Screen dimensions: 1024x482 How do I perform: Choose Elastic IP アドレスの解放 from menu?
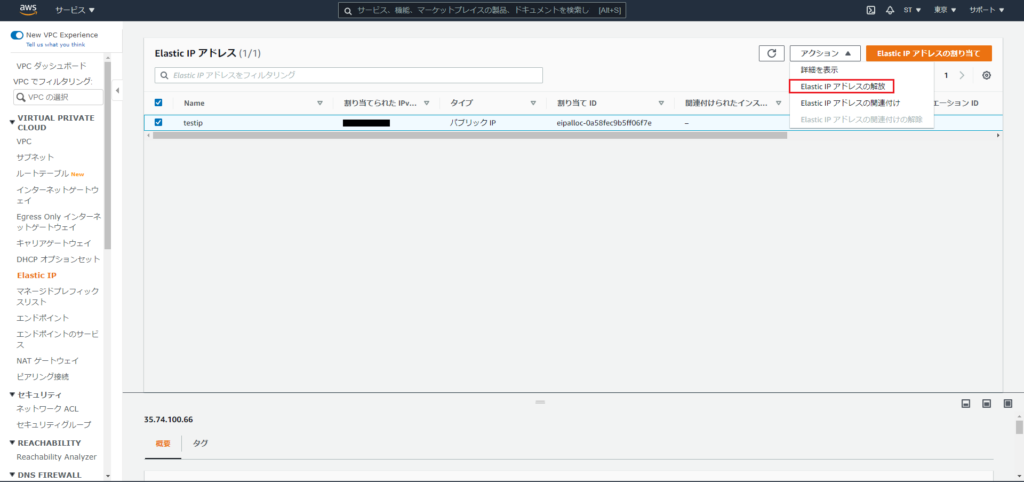(x=840, y=87)
